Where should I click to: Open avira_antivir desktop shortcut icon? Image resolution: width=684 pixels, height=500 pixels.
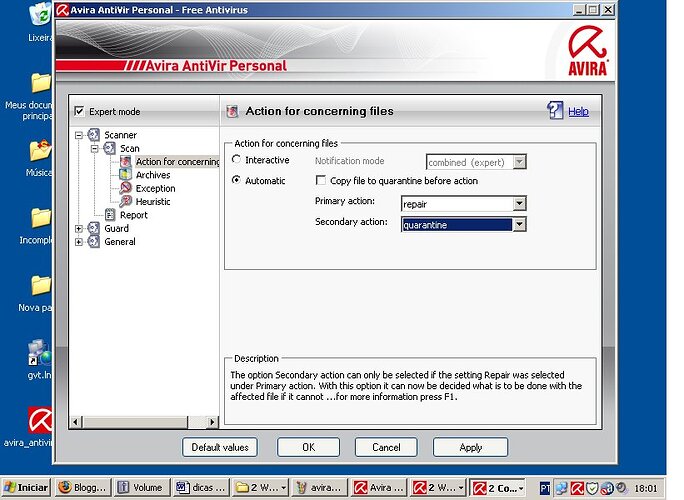pyautogui.click(x=40, y=419)
